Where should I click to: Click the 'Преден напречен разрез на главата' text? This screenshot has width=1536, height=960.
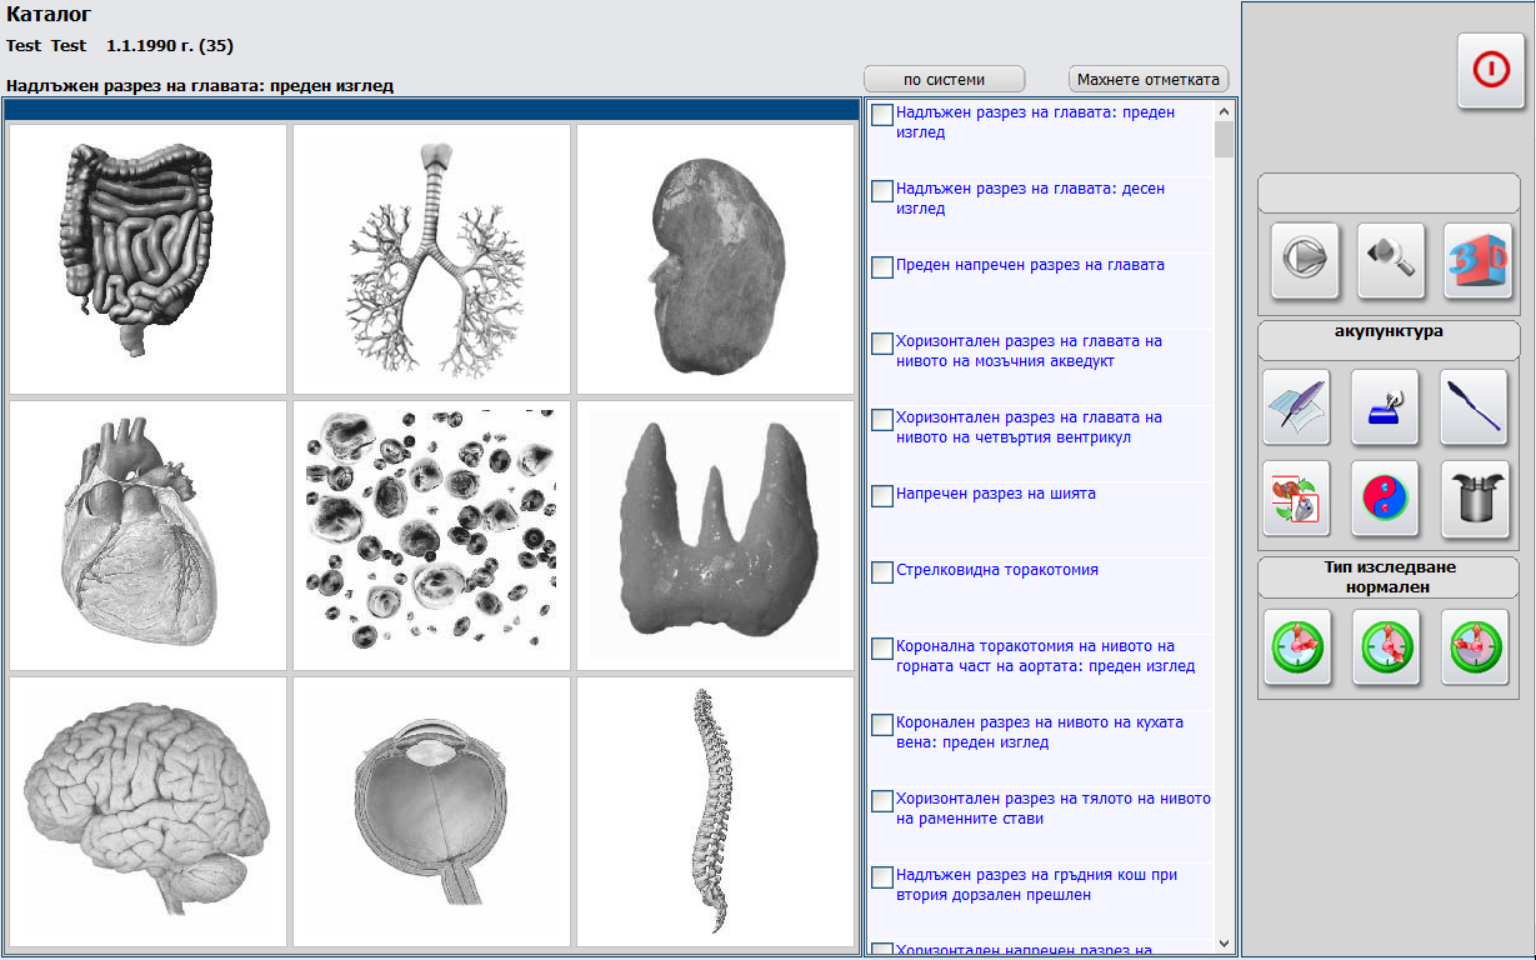coord(1030,265)
